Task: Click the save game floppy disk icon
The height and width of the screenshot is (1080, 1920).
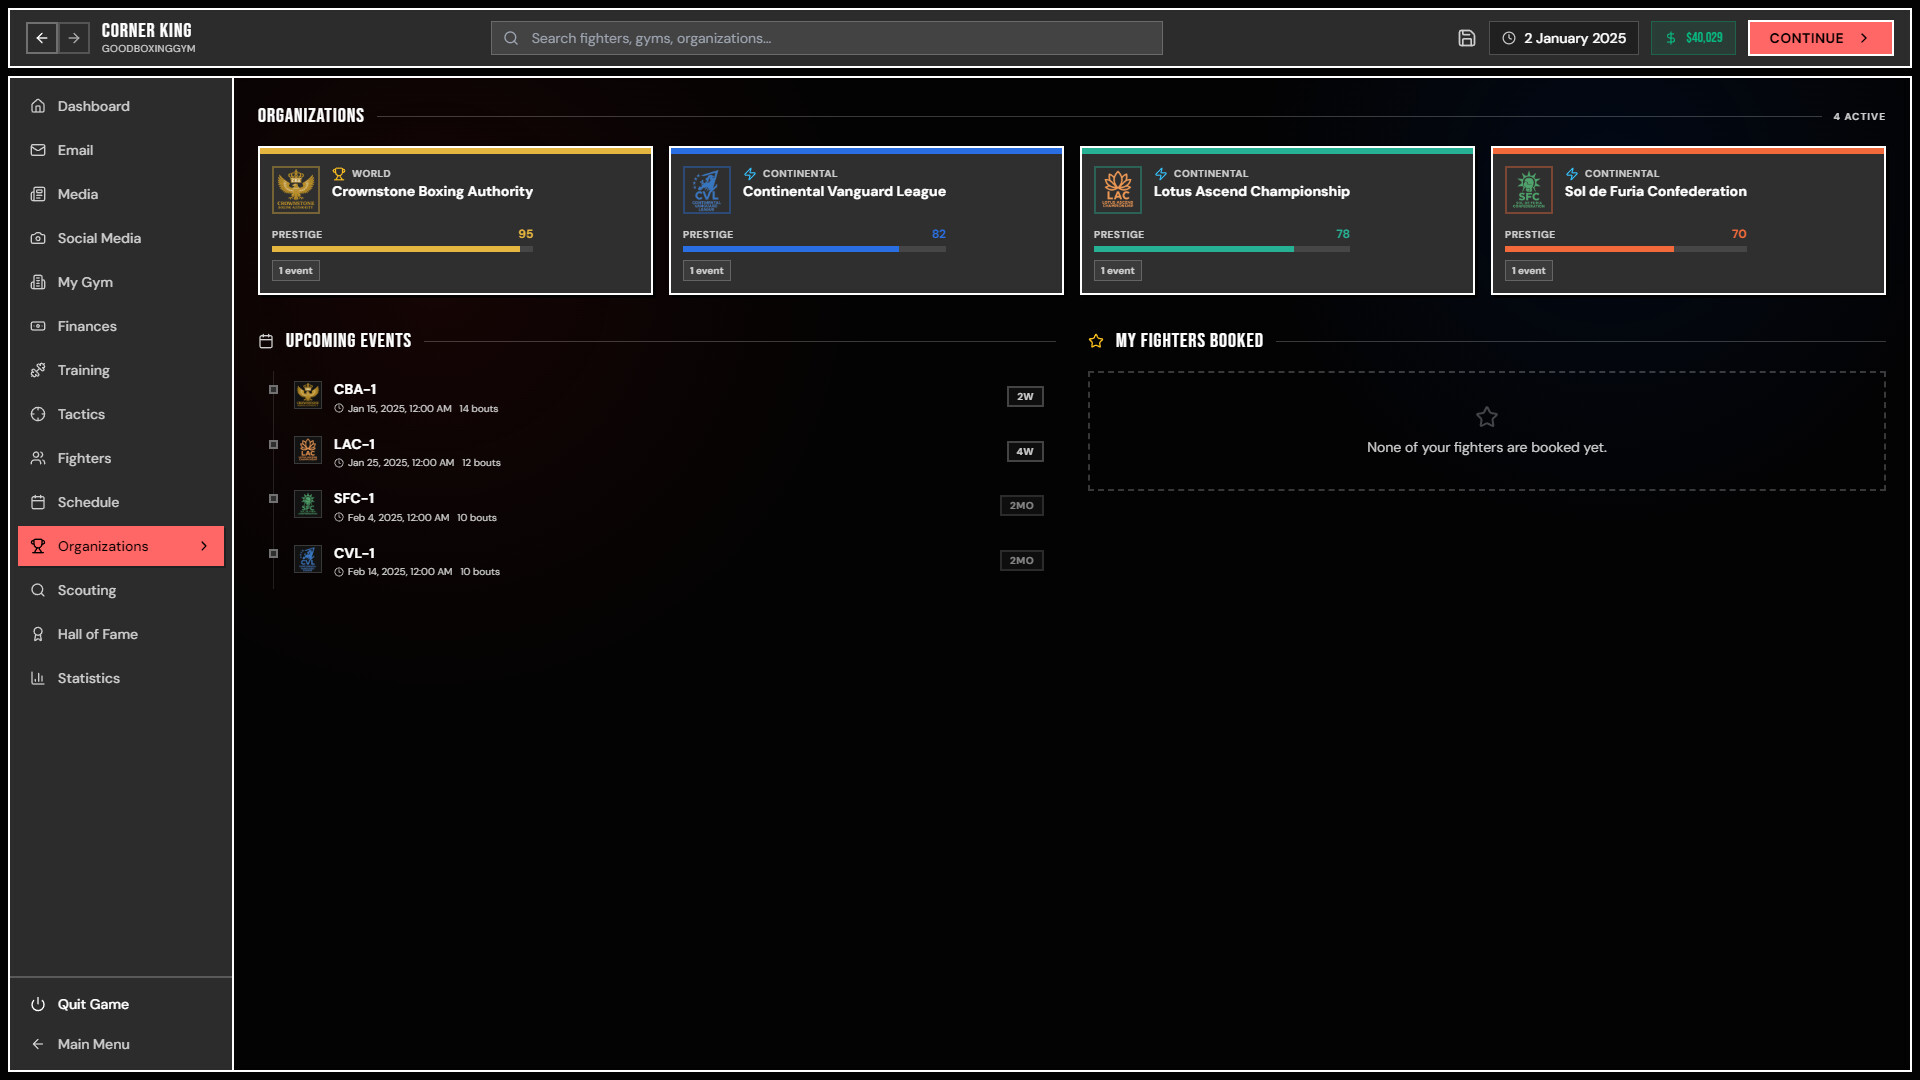Action: pyautogui.click(x=1466, y=37)
